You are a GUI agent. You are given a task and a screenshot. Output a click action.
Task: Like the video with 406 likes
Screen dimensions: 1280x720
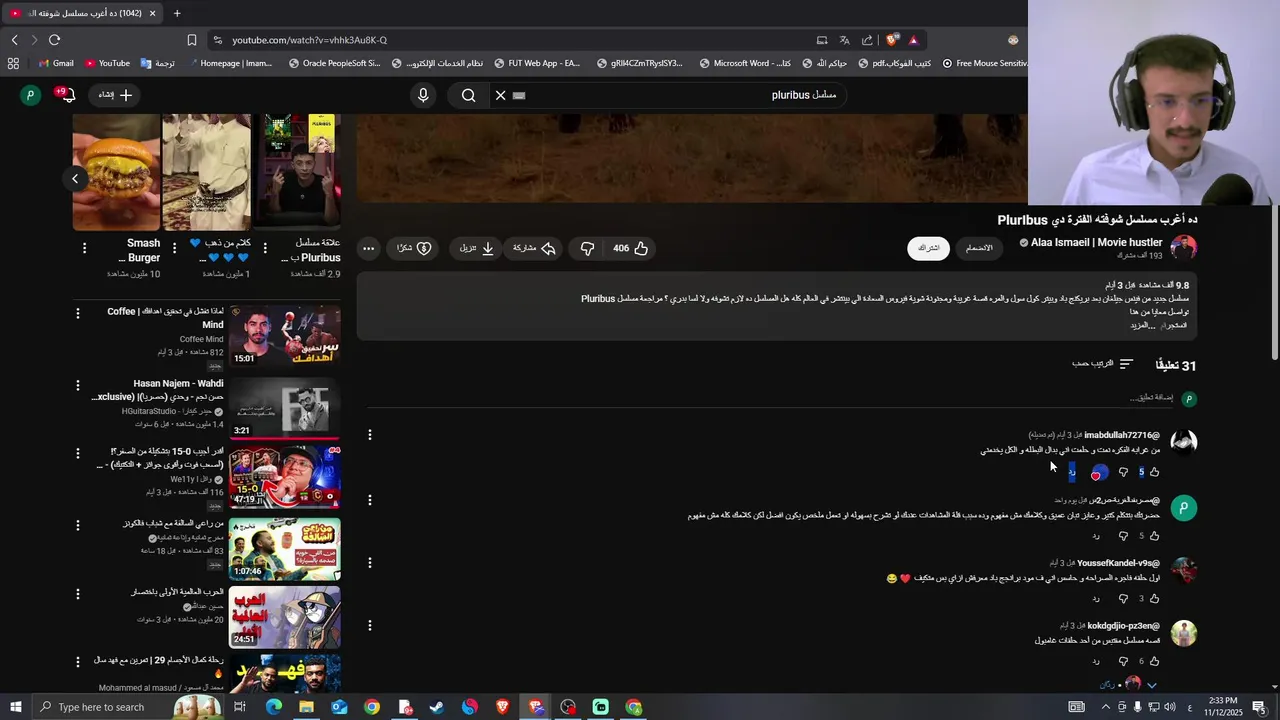coord(631,248)
